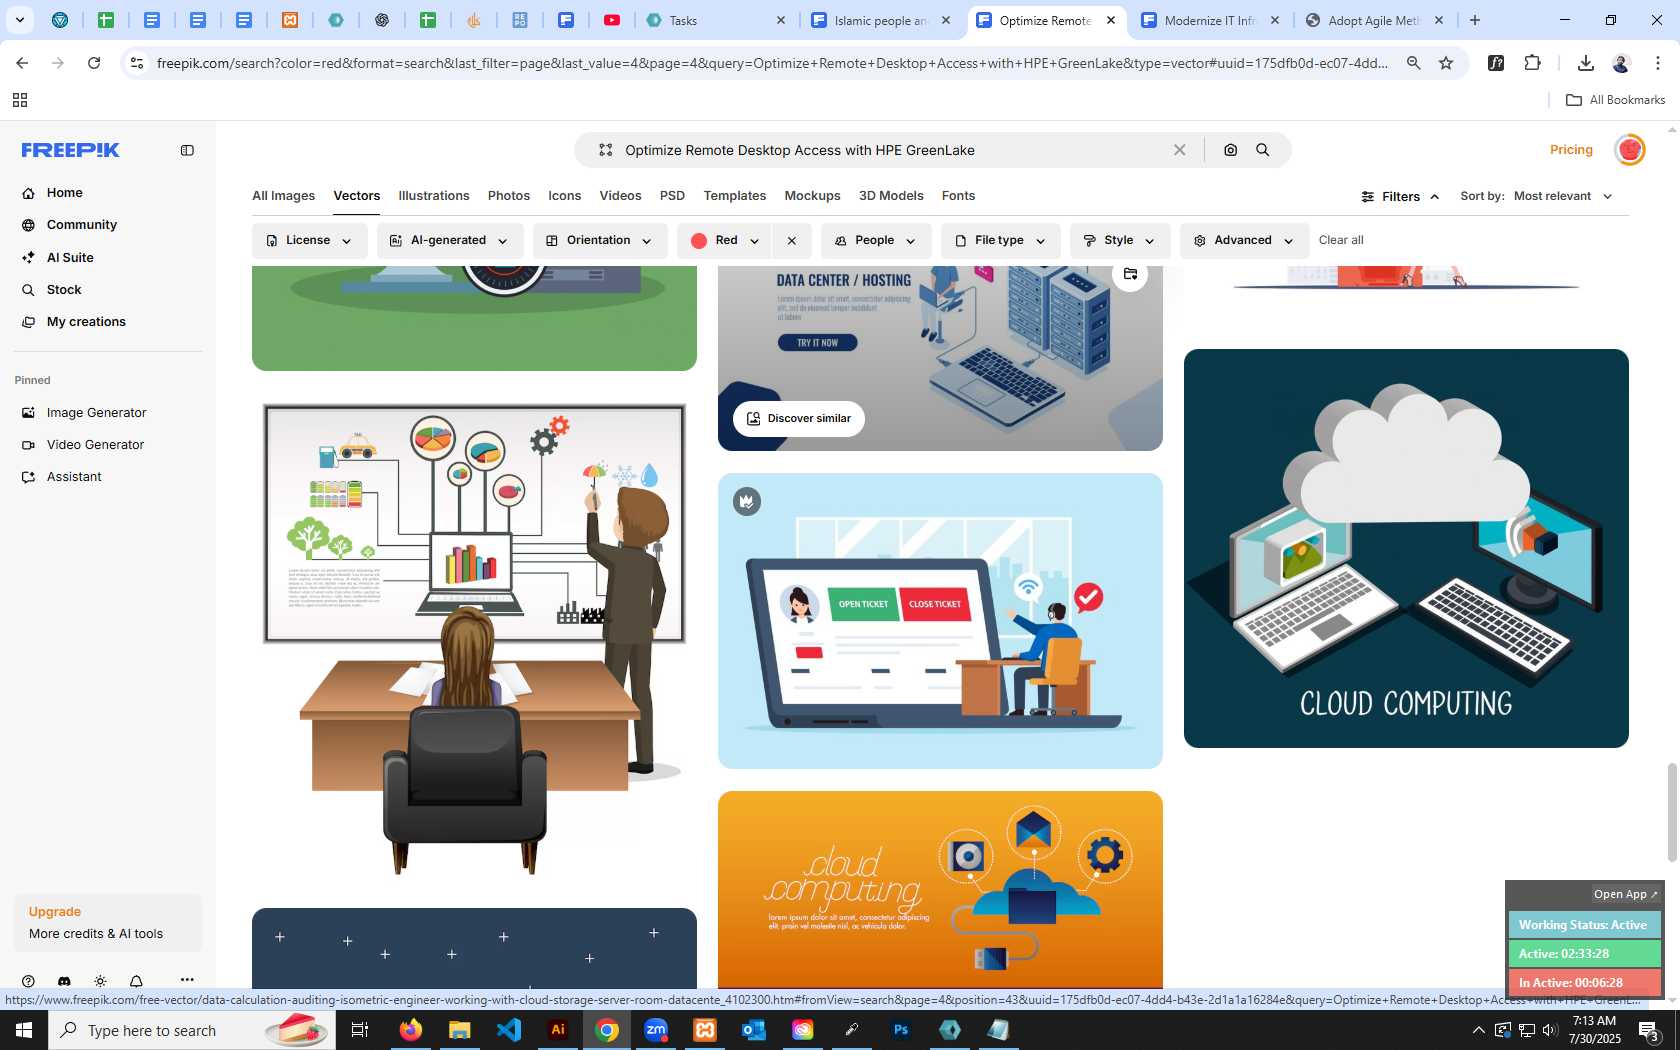The image size is (1680, 1050).
Task: Open the user profile avatar
Action: pos(1630,150)
